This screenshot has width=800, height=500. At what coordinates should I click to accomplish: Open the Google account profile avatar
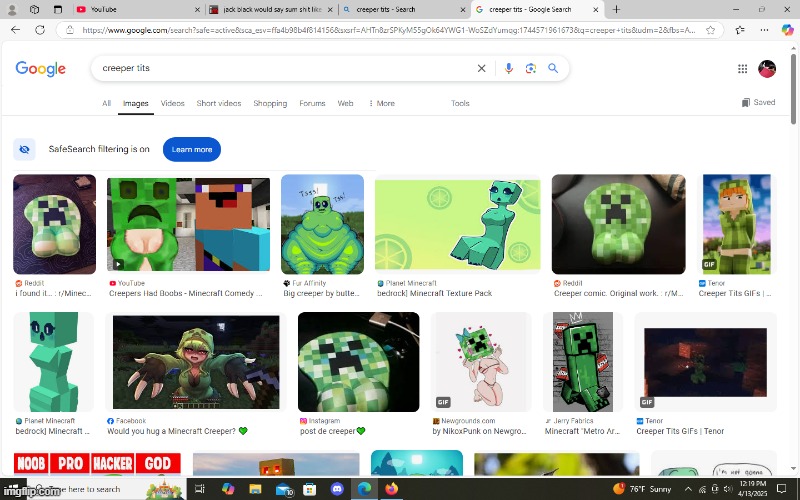[x=767, y=68]
